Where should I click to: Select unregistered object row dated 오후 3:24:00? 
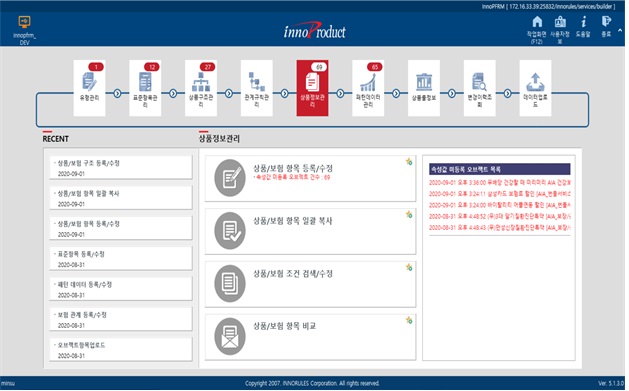click(x=499, y=205)
